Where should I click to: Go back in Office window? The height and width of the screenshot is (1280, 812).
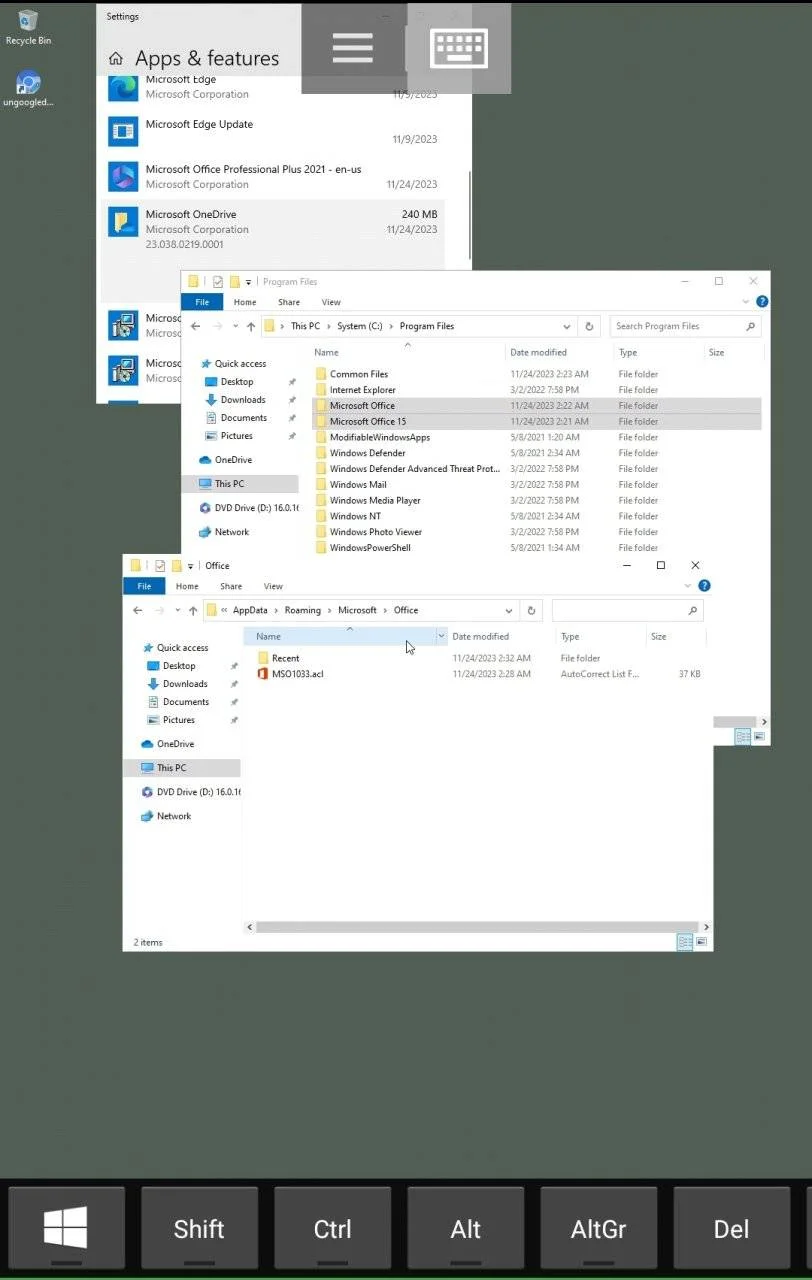138,610
